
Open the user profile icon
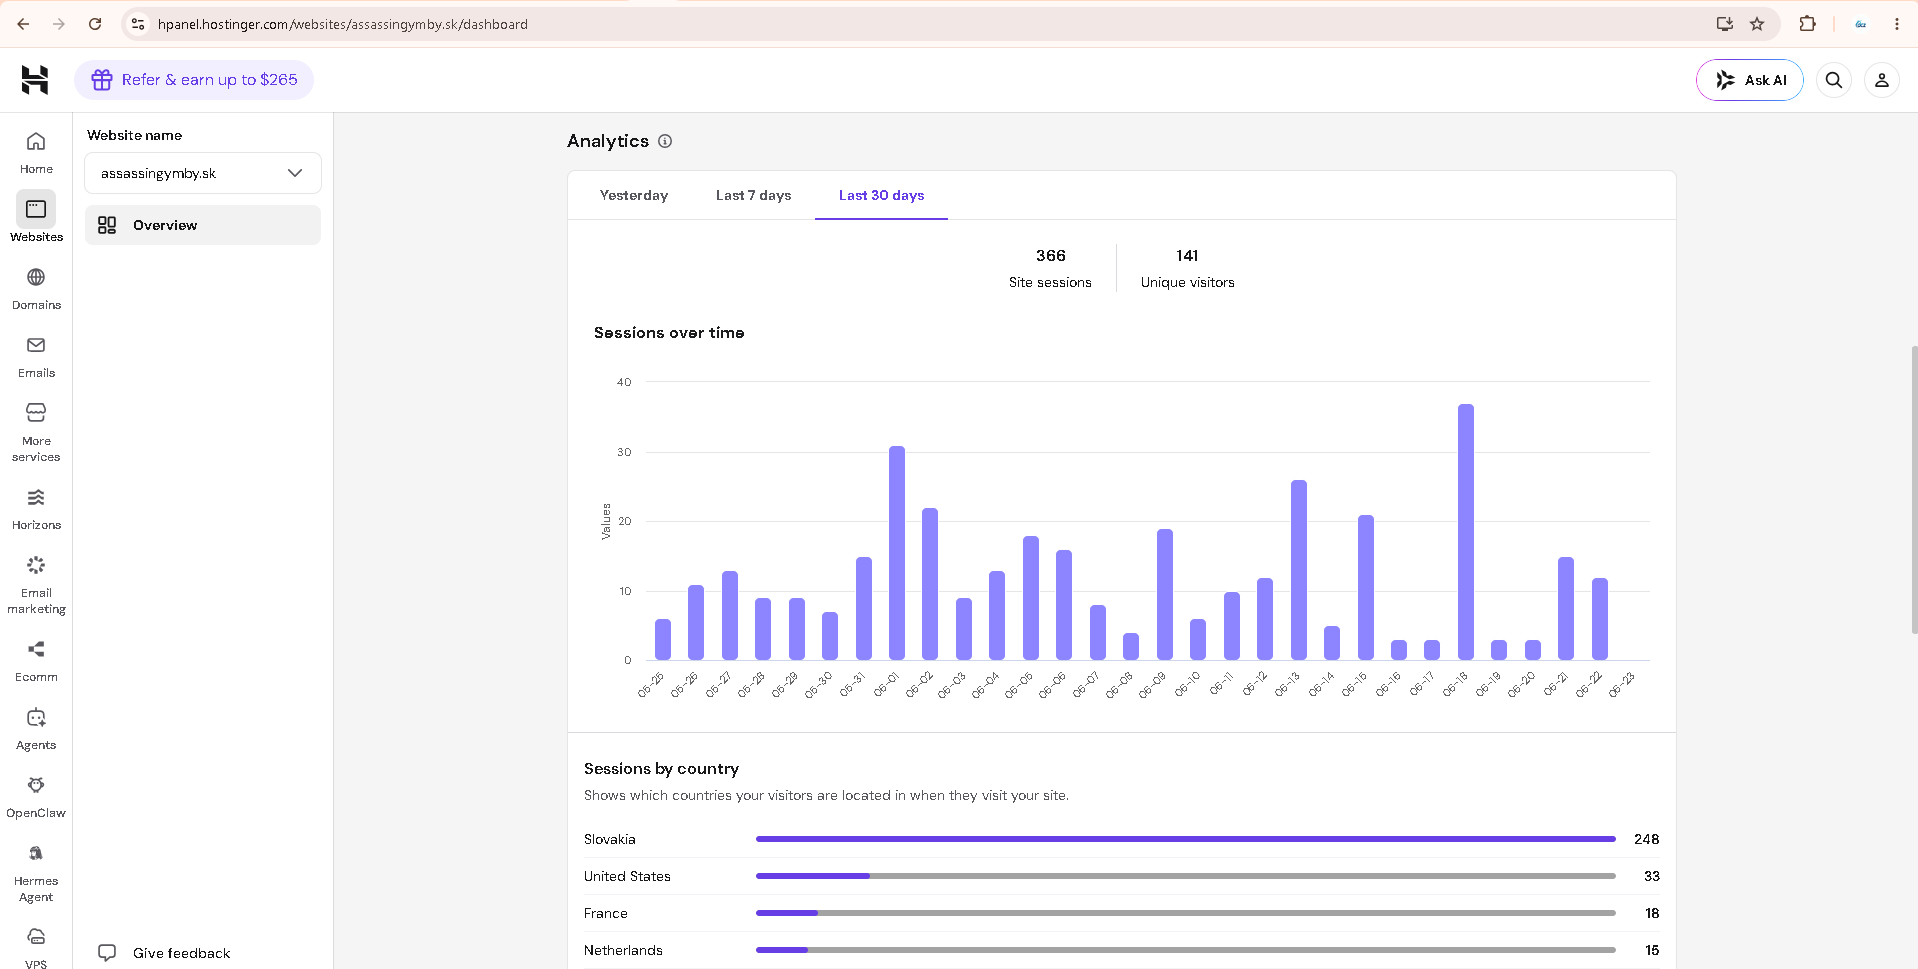[x=1881, y=80]
